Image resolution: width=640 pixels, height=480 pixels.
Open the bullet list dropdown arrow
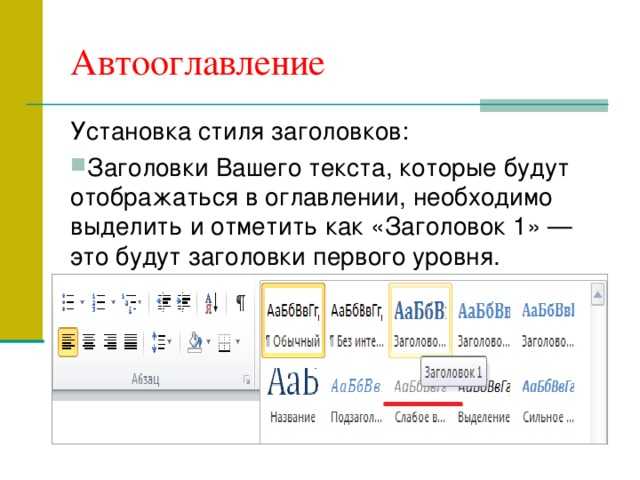point(82,302)
